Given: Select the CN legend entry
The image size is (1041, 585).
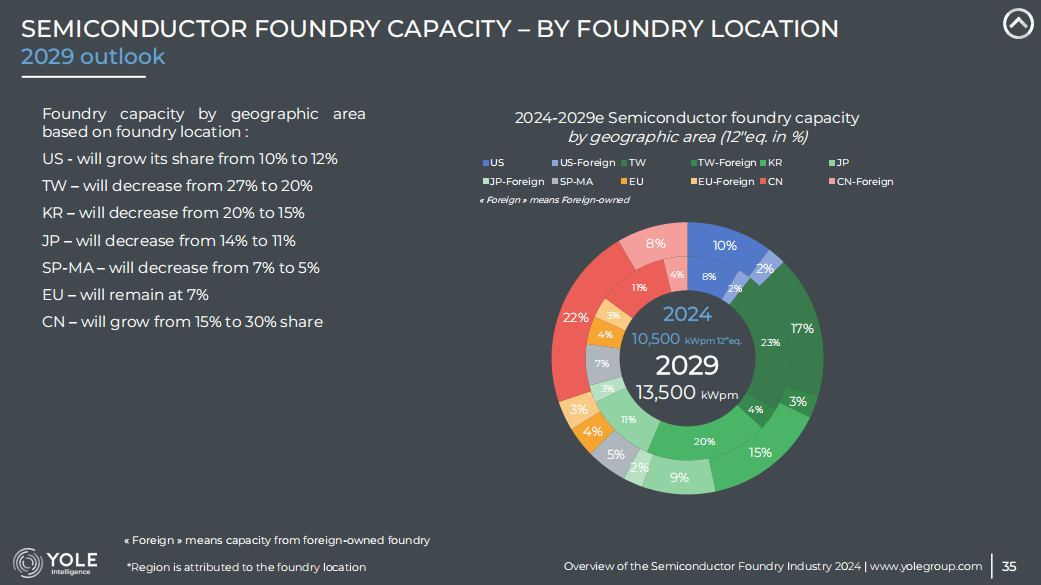Looking at the screenshot, I should pos(771,181).
